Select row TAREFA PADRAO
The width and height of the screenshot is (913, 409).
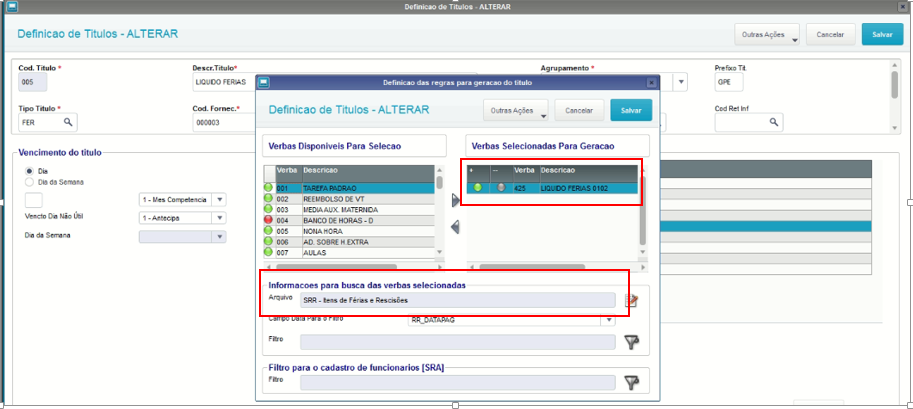point(349,188)
